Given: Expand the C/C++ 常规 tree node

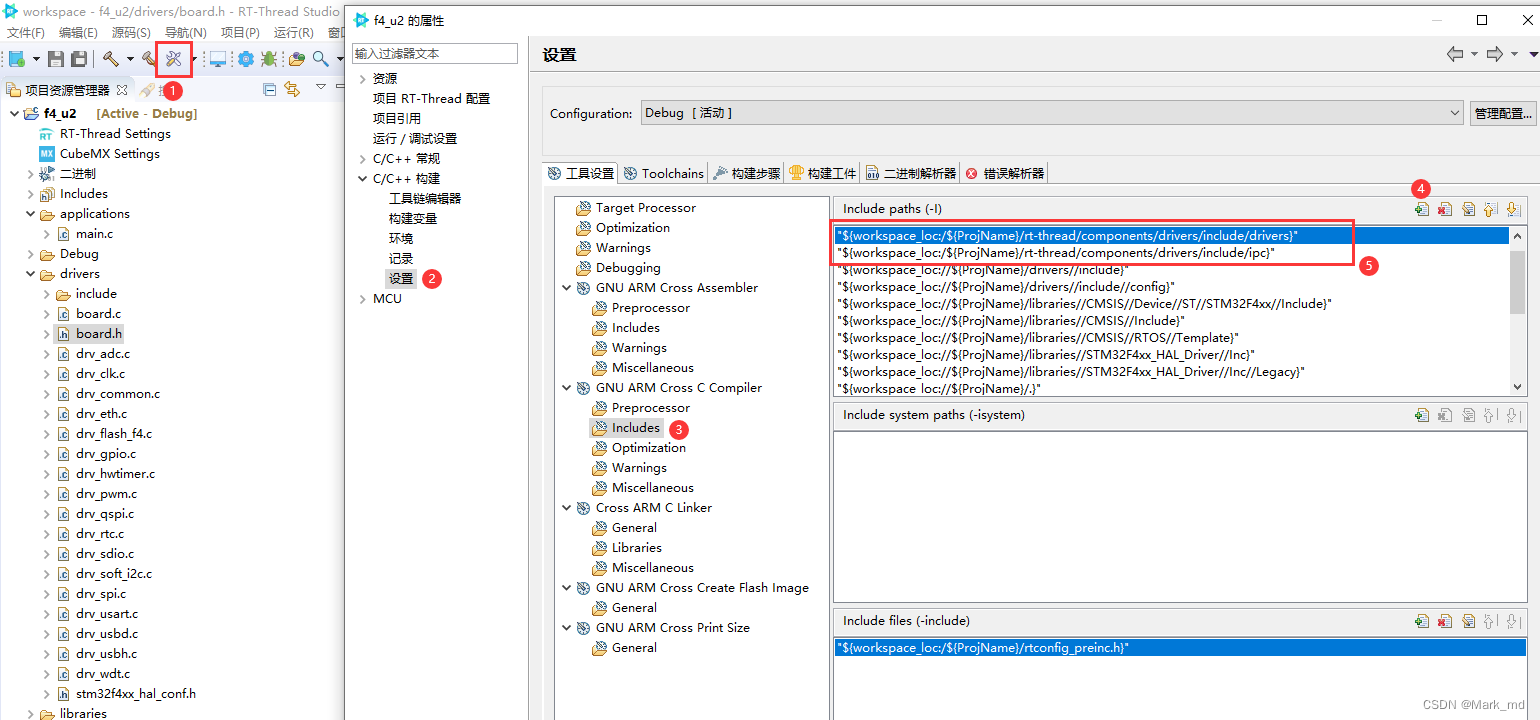Looking at the screenshot, I should (x=362, y=159).
